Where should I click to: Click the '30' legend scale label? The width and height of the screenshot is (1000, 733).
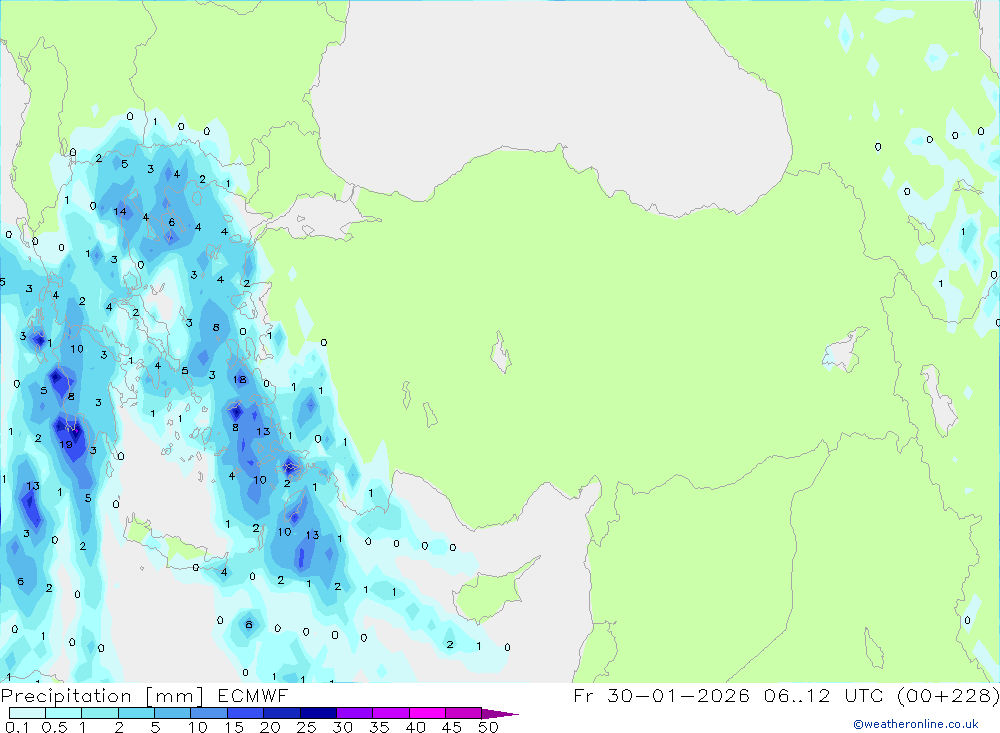342,727
